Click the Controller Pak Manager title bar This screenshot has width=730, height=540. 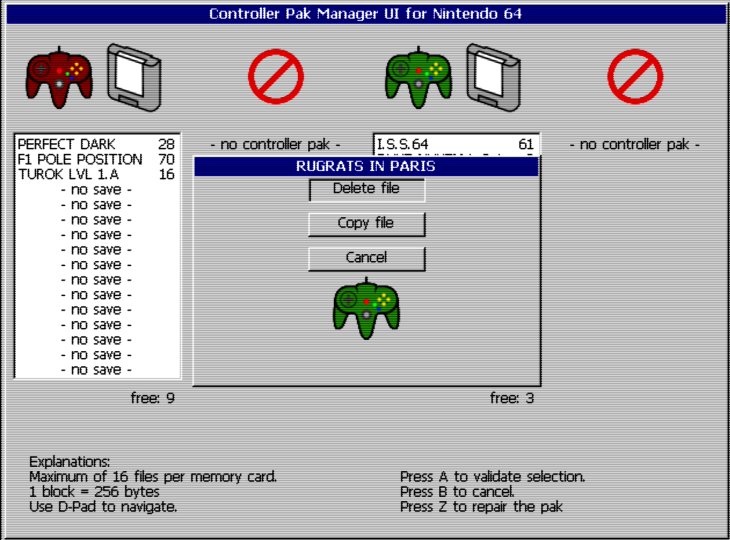pos(366,14)
